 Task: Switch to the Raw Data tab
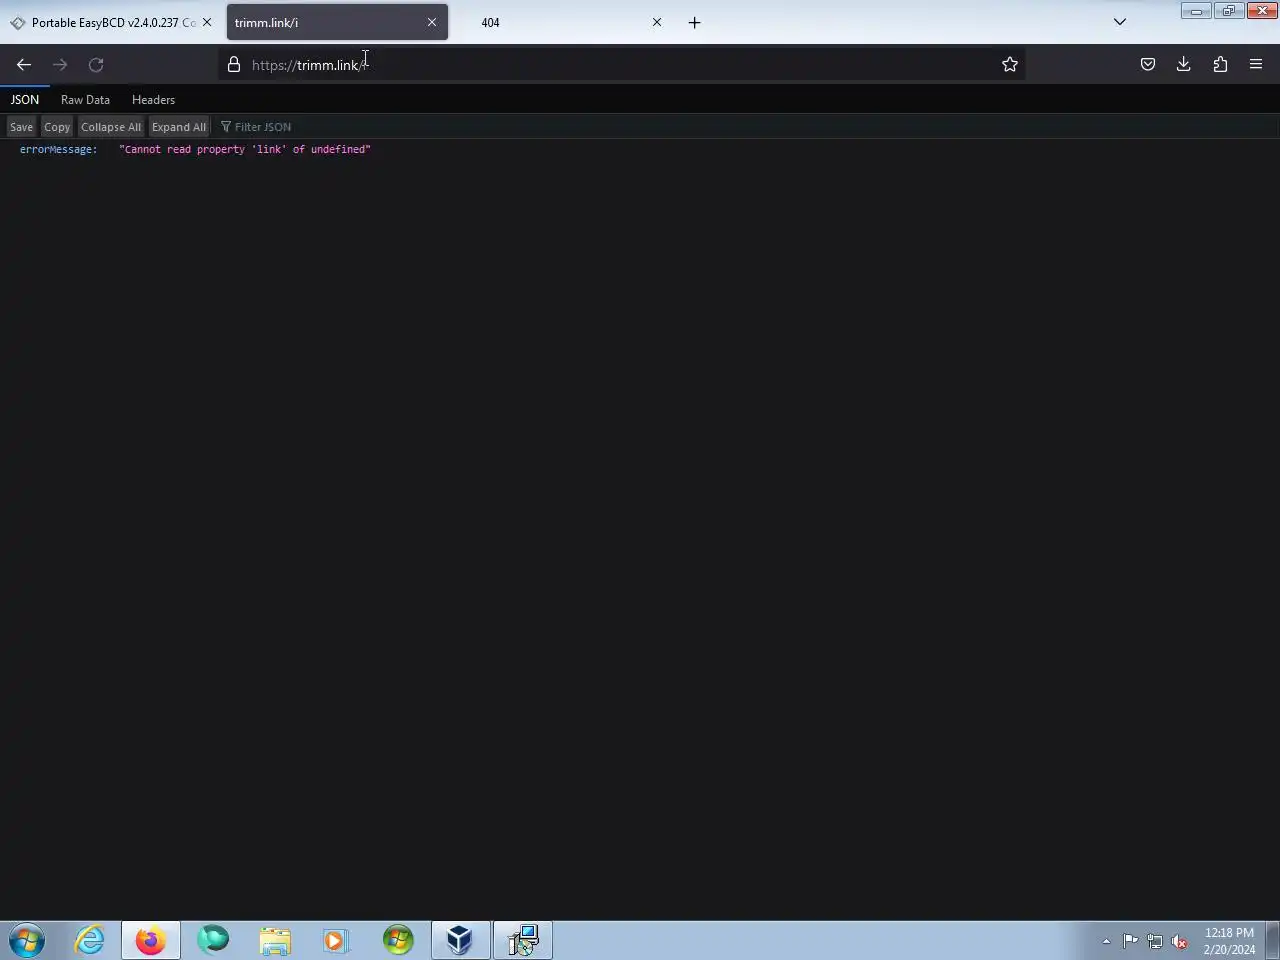pyautogui.click(x=85, y=100)
